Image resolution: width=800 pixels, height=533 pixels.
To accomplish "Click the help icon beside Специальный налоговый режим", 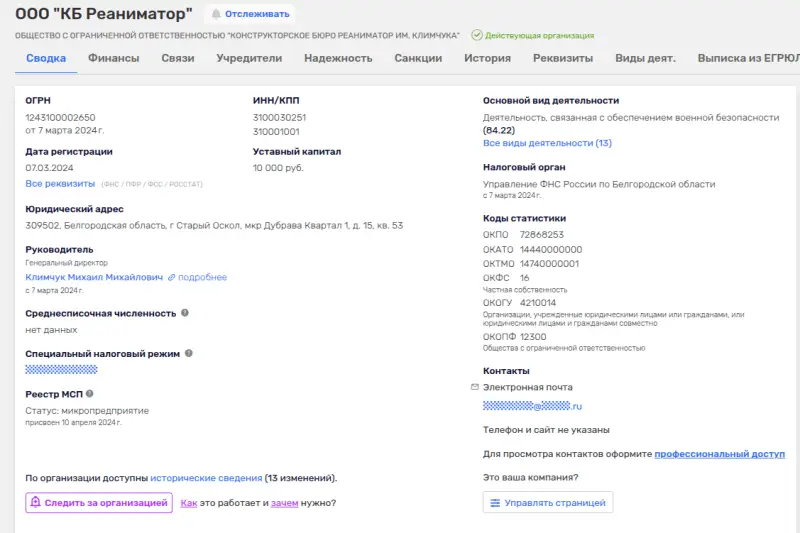I will click(189, 353).
